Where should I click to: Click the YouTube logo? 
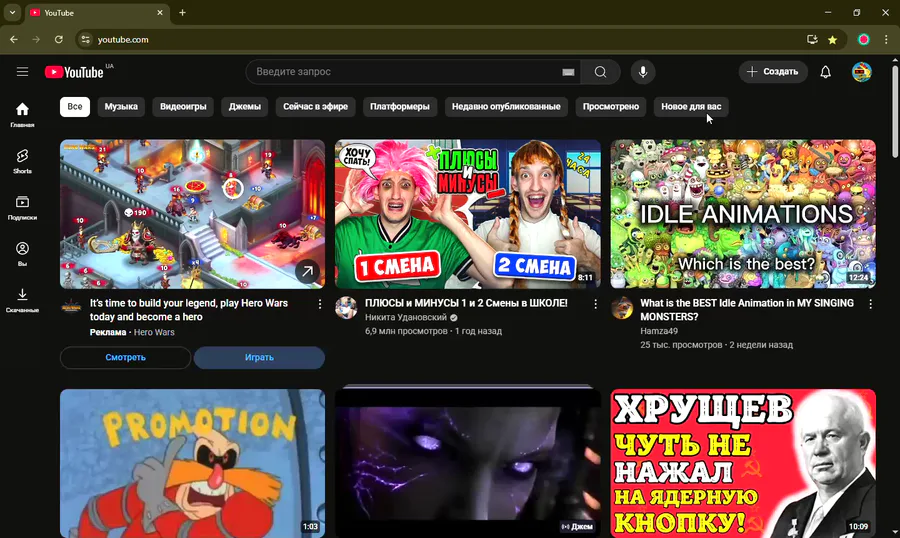pyautogui.click(x=75, y=72)
